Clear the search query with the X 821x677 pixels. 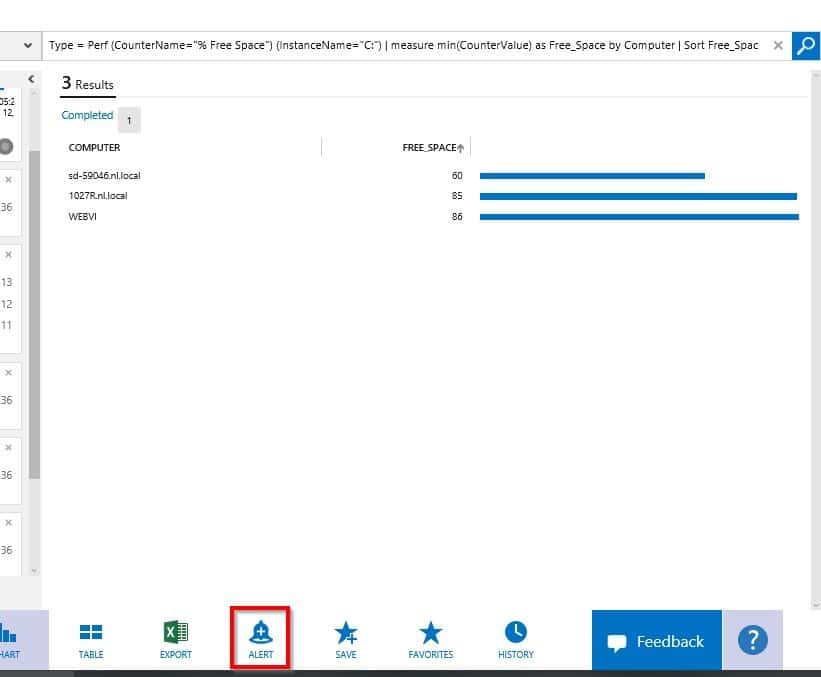(x=778, y=46)
